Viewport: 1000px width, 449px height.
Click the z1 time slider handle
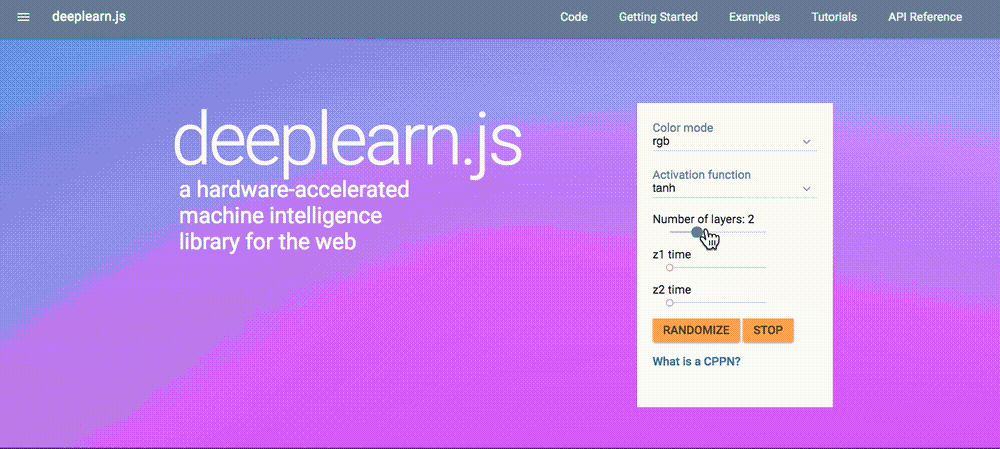click(670, 267)
